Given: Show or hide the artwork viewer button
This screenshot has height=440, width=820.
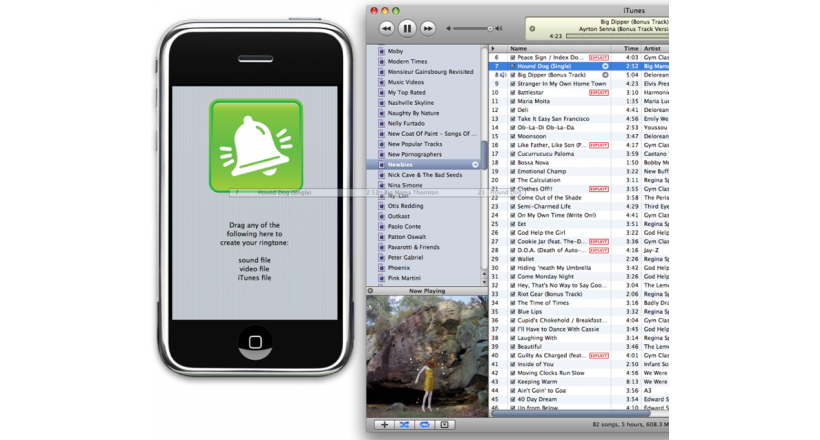Looking at the screenshot, I should coord(445,425).
